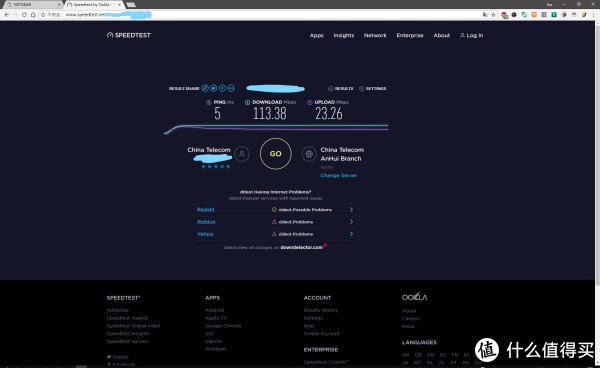Open Results History footer link
This screenshot has height=368, width=600.
(x=321, y=310)
